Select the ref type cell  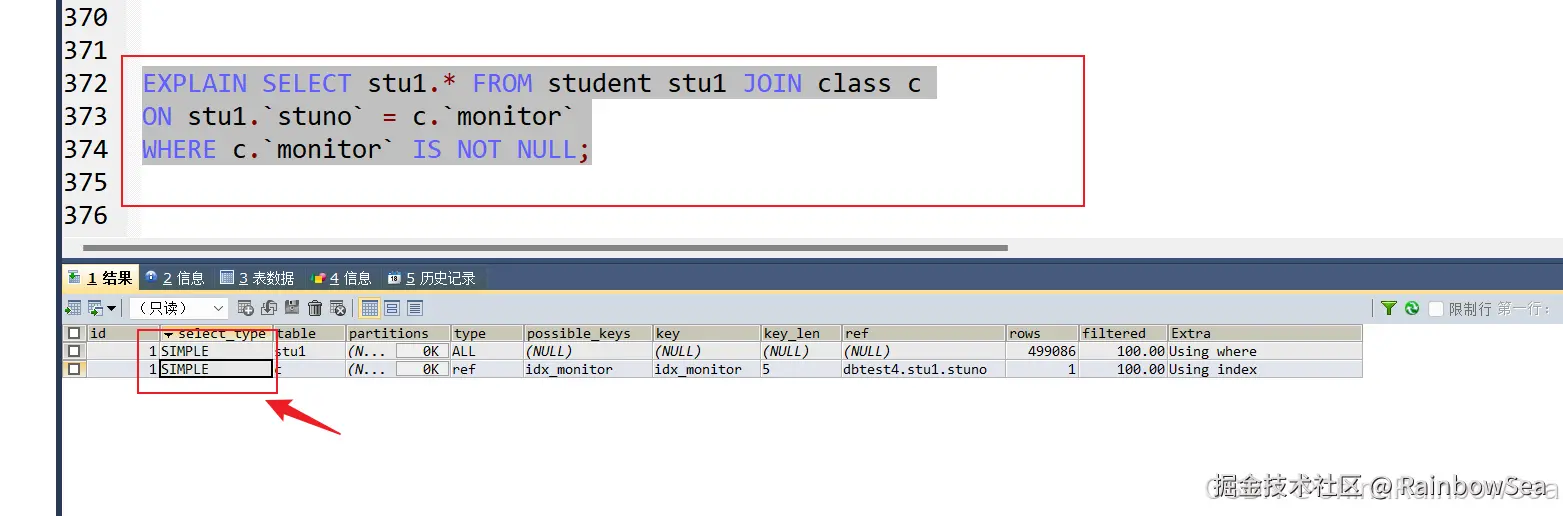click(x=487, y=369)
